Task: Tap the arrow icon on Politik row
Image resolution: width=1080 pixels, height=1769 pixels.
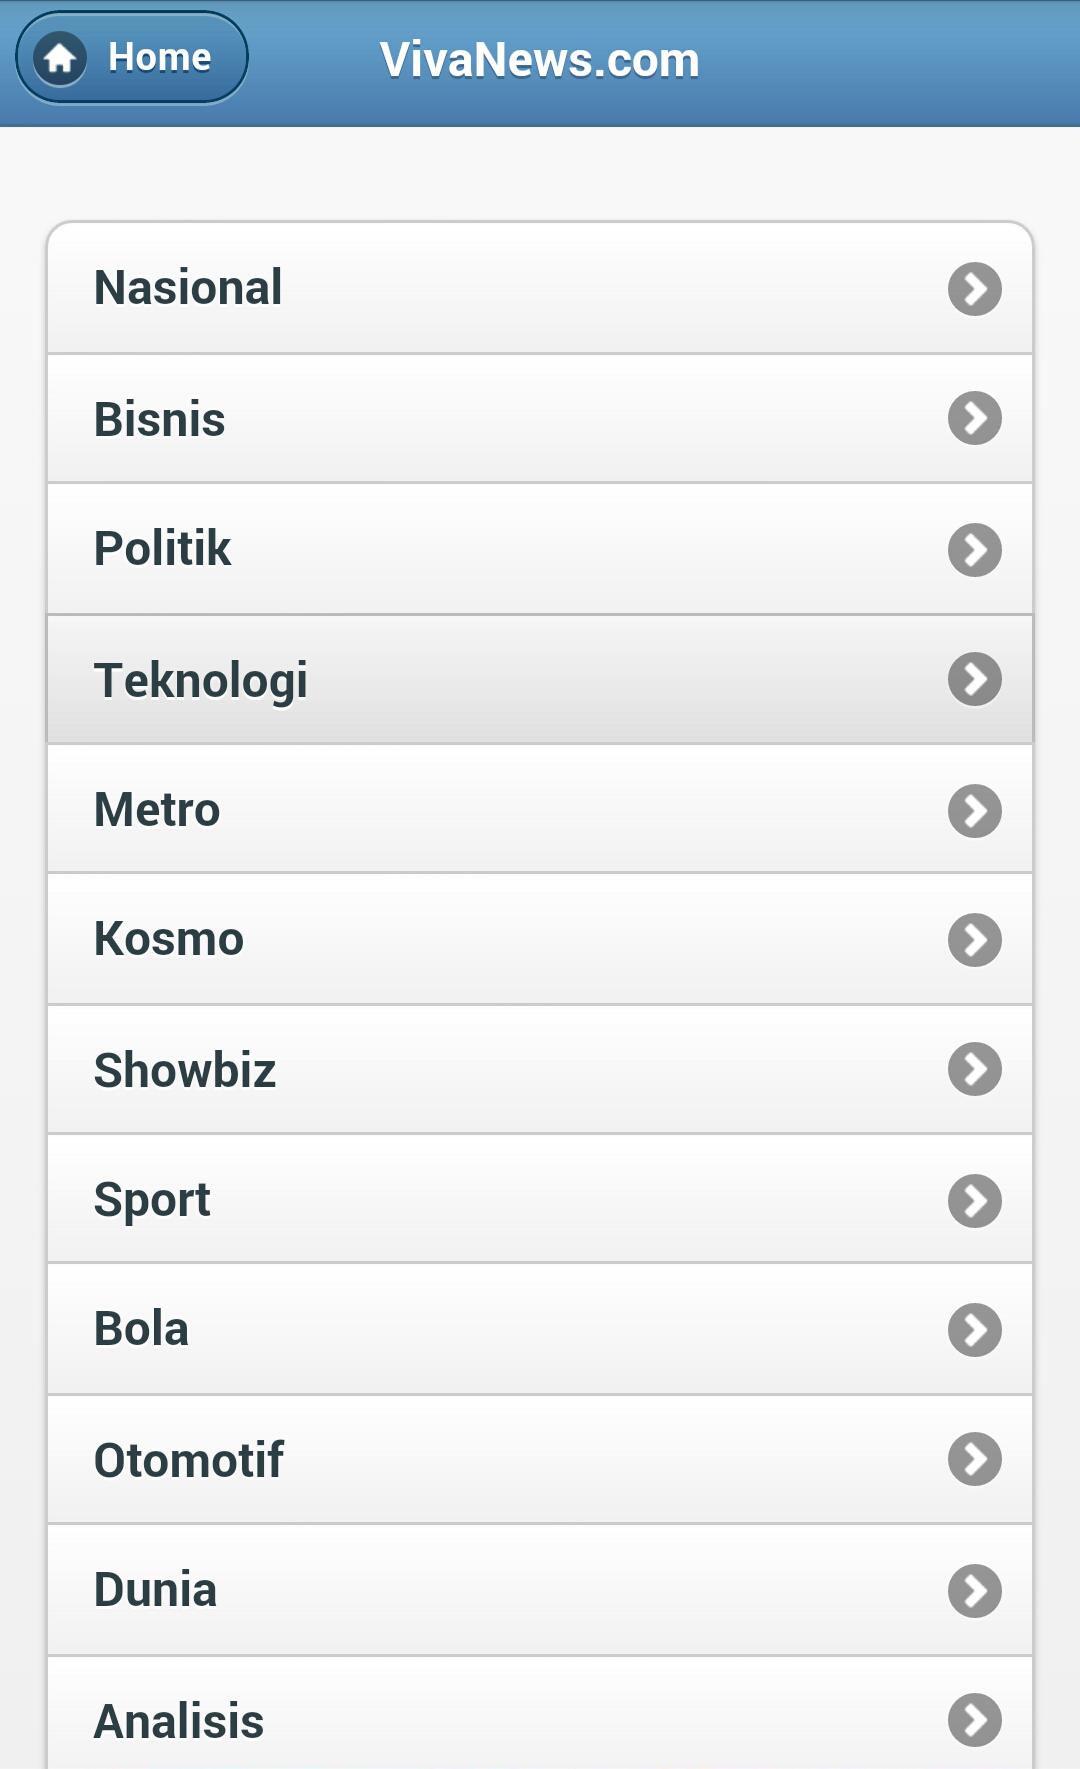Action: pos(975,549)
